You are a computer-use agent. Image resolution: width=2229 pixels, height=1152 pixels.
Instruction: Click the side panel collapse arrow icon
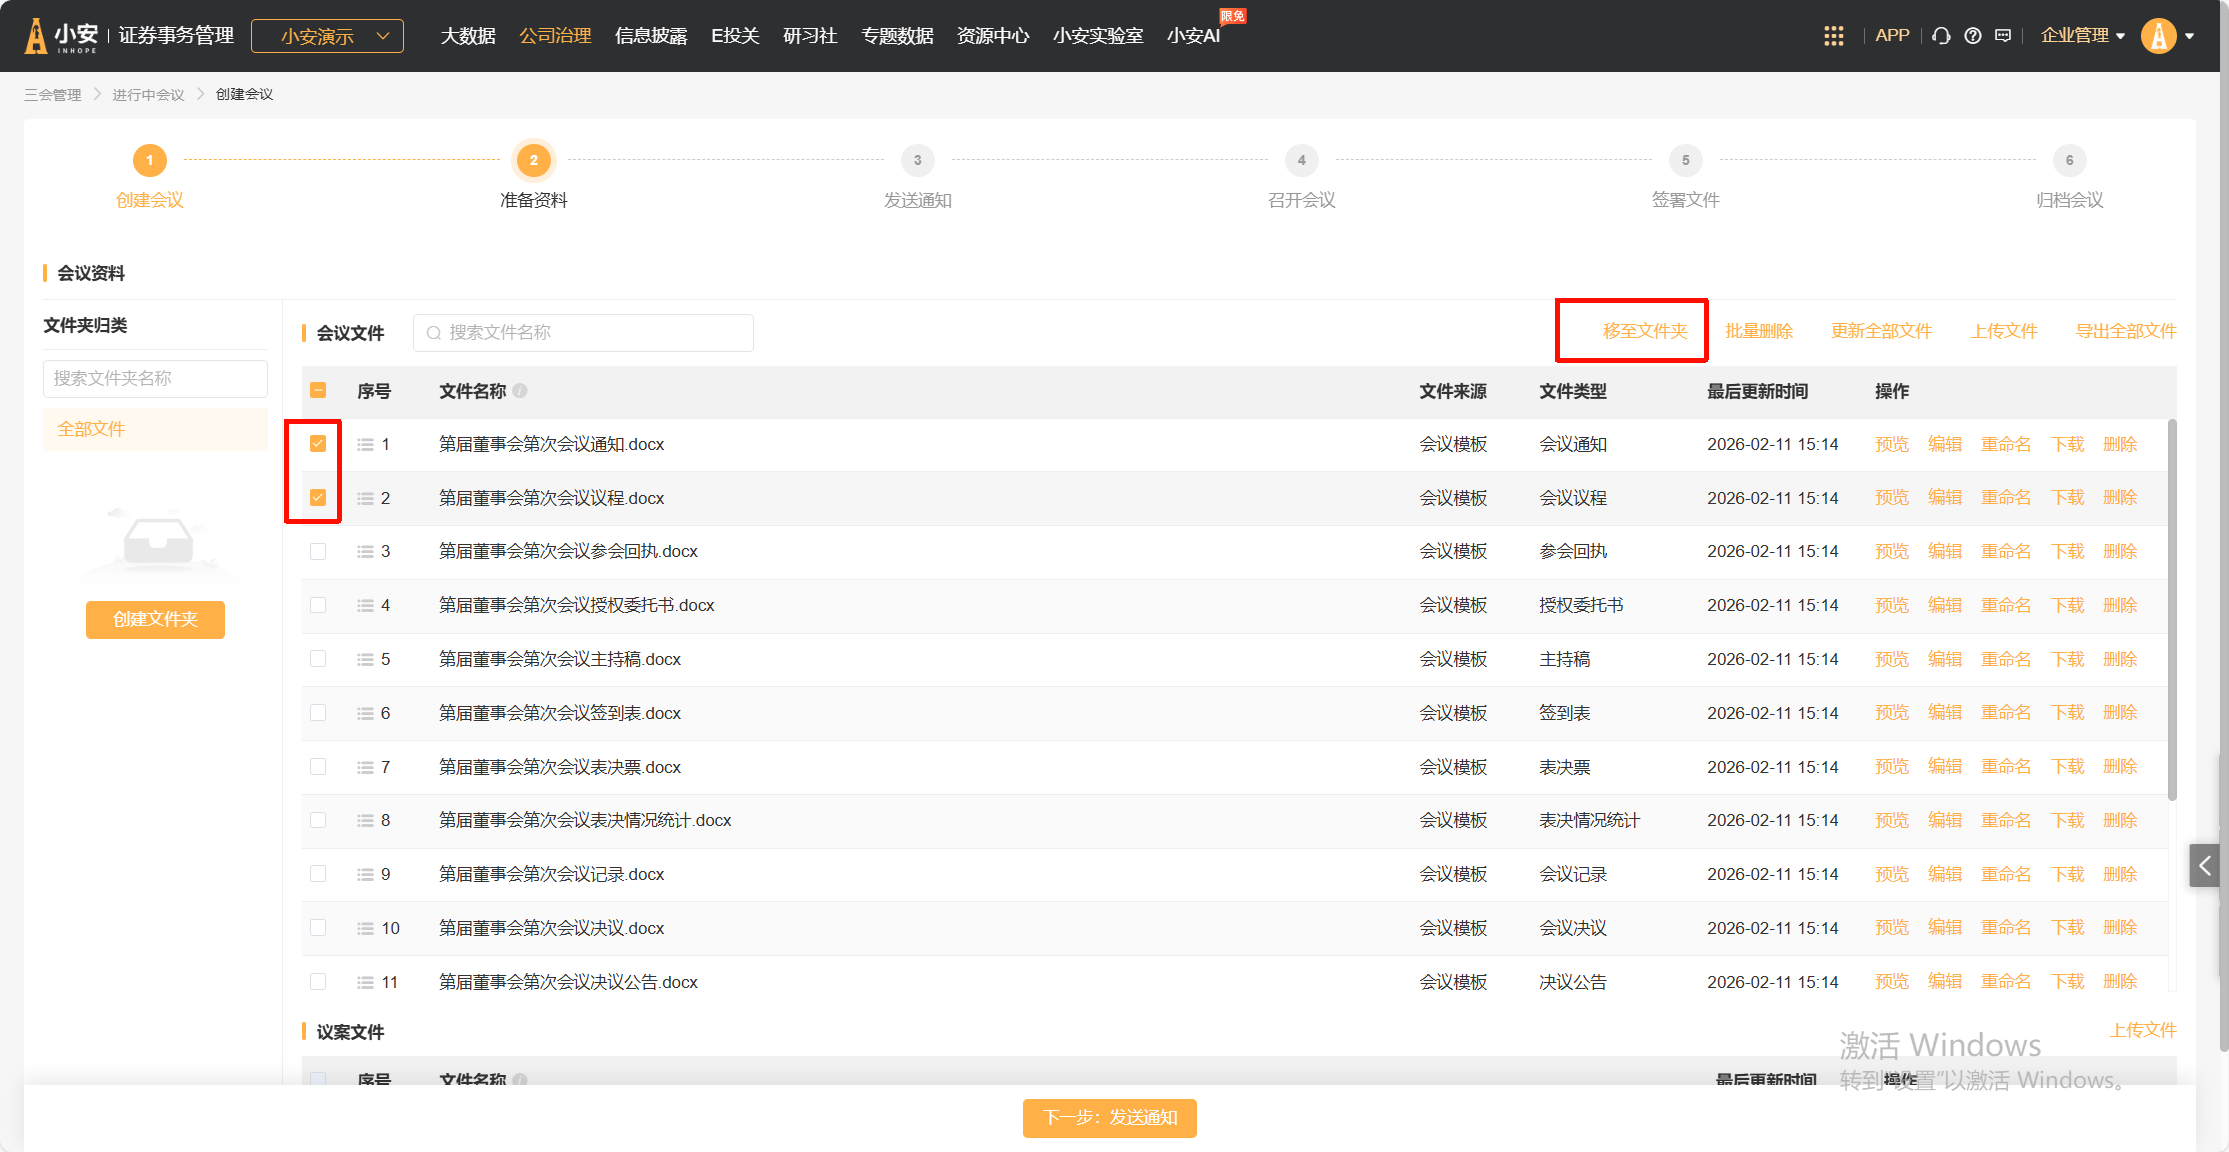[2204, 866]
